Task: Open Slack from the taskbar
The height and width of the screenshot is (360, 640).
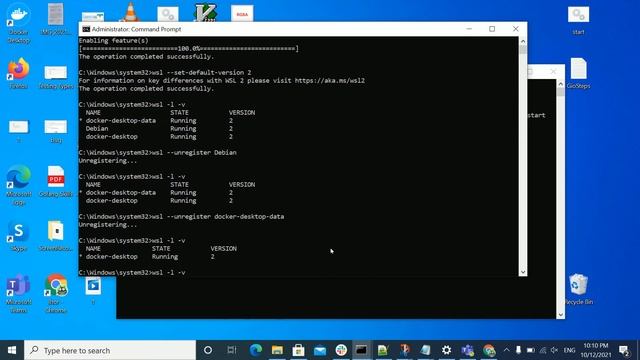Action: pyautogui.click(x=341, y=350)
